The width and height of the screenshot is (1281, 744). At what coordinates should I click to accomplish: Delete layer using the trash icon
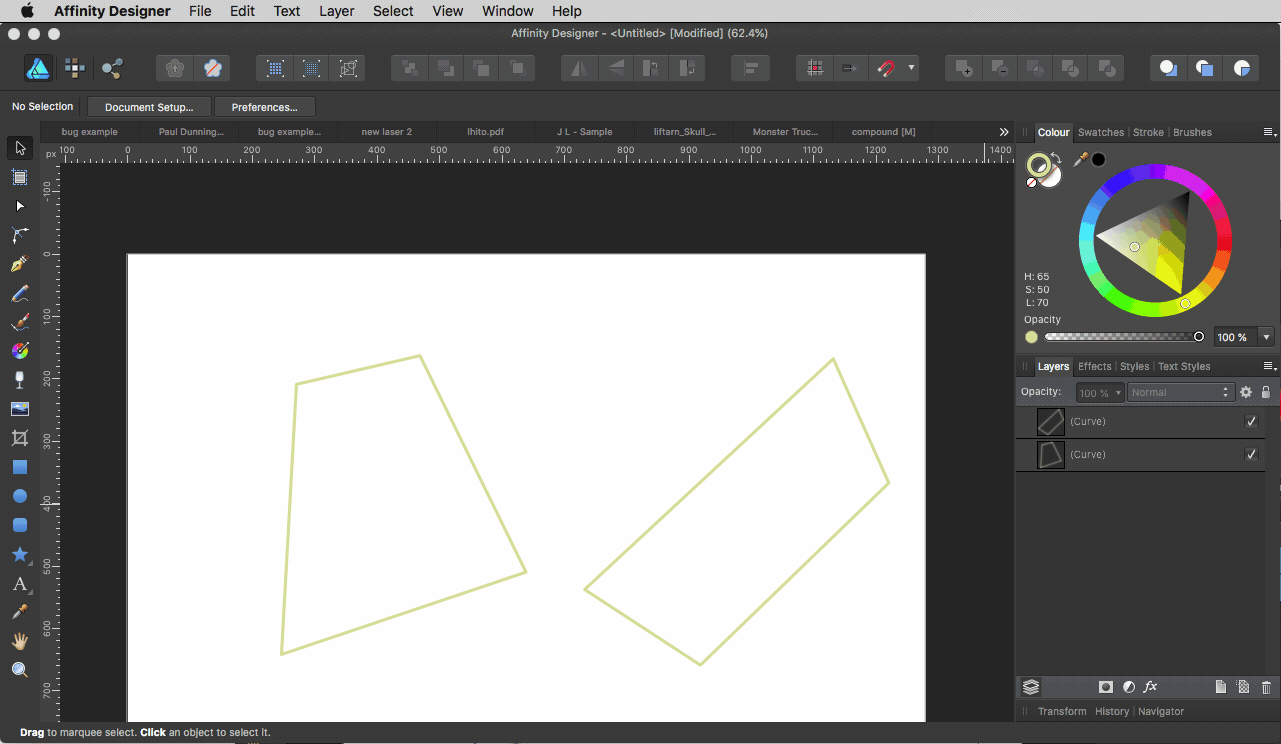(x=1266, y=687)
